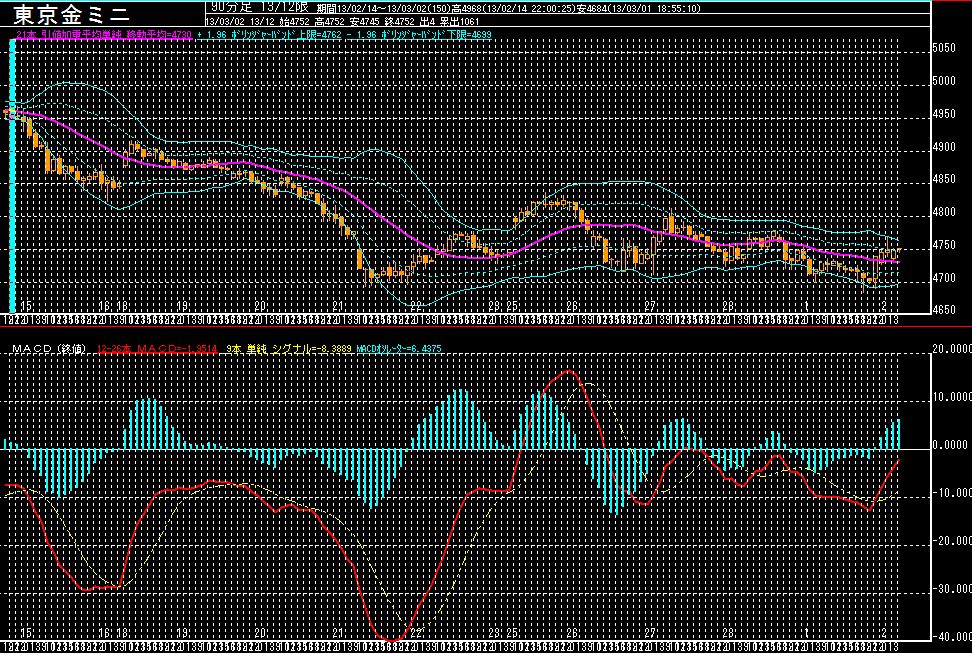
Task: Click the cyan bar at chart's left edge
Action: [12, 176]
